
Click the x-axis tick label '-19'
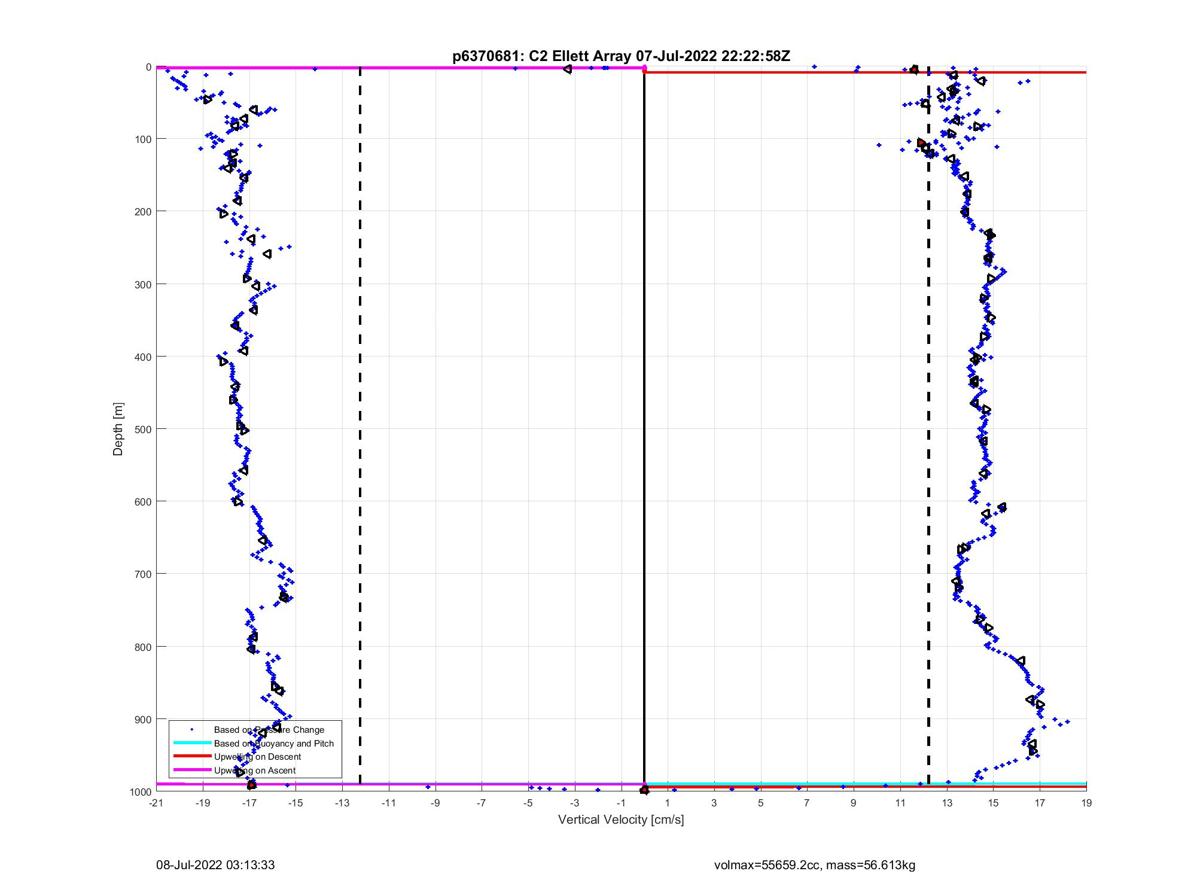(x=202, y=803)
